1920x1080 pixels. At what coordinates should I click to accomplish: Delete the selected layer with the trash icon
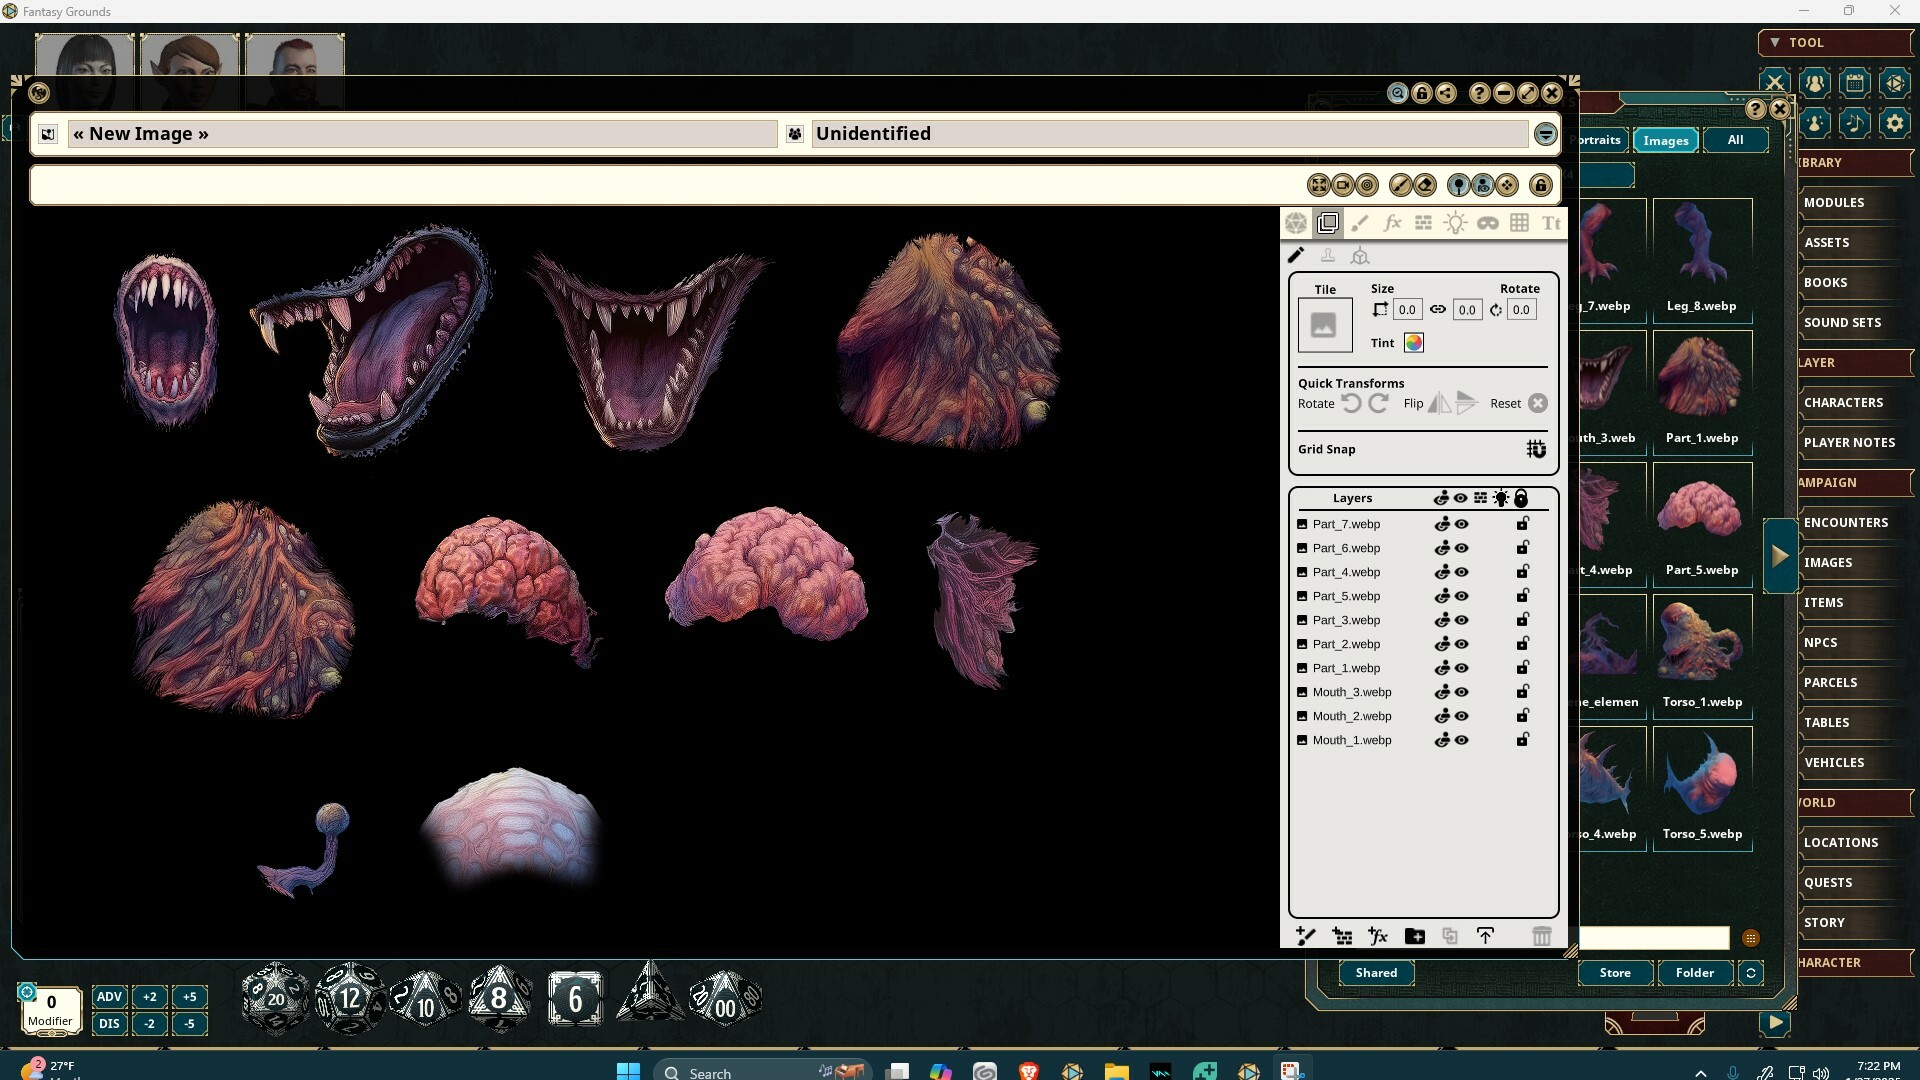point(1541,936)
